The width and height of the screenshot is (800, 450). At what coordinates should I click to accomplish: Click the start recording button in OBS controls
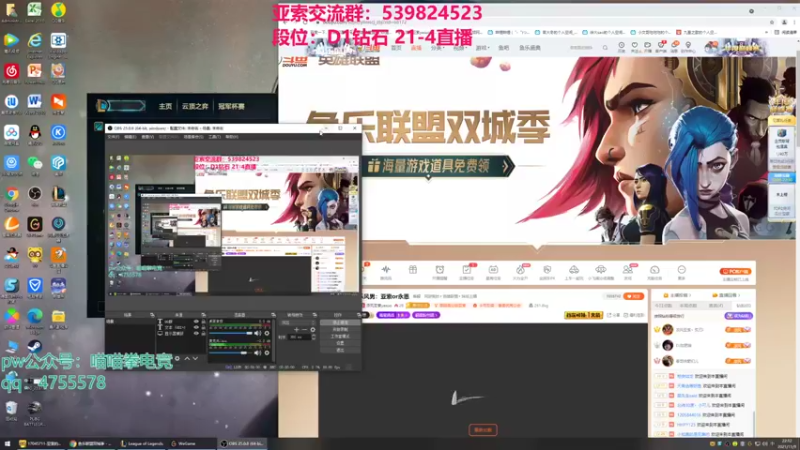click(340, 330)
